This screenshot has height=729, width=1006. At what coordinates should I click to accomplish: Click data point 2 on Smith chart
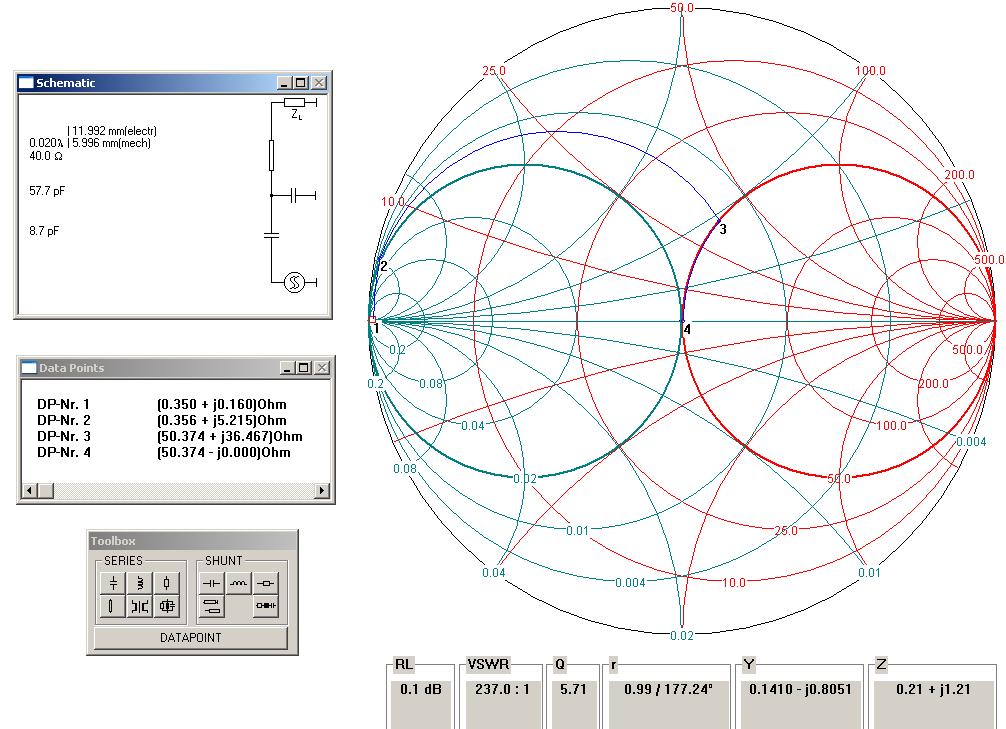point(378,261)
